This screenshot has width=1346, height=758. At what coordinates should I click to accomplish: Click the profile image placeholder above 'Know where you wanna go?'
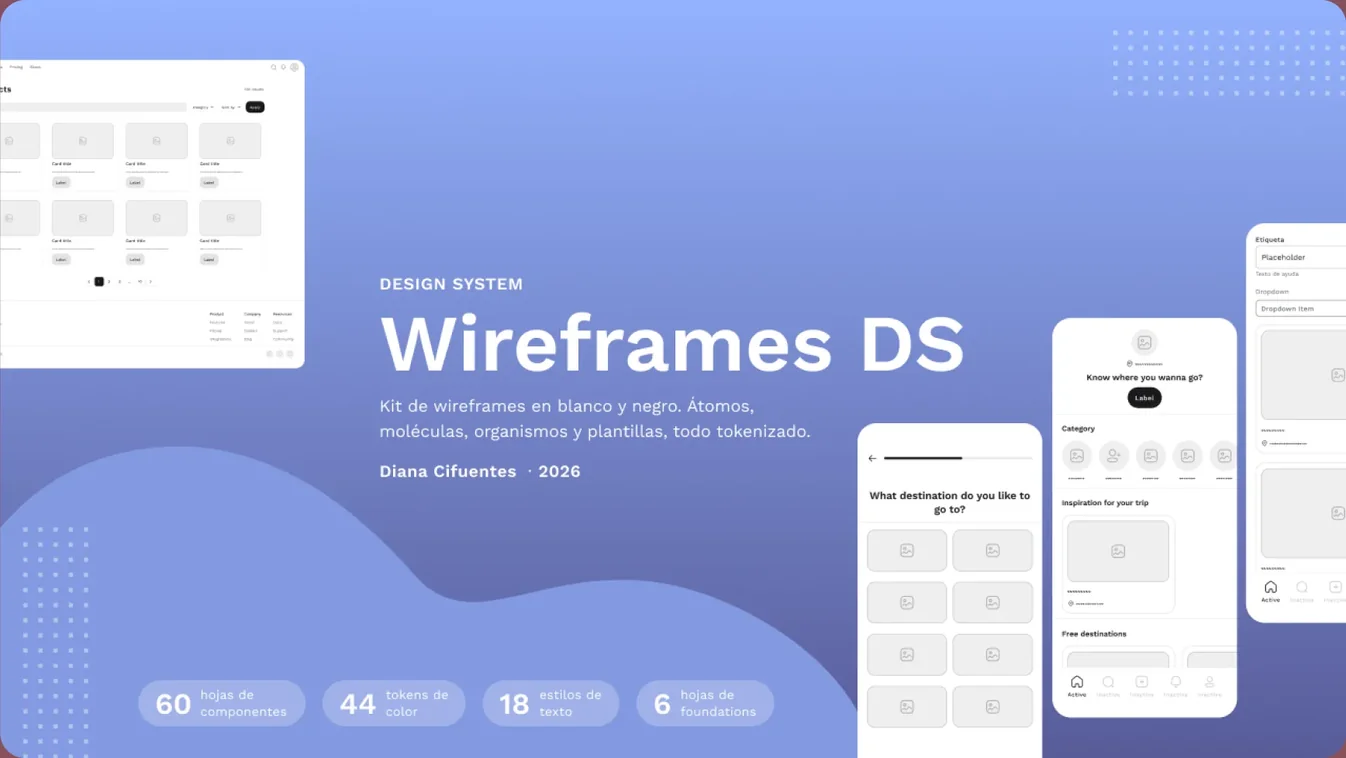[x=1144, y=342]
